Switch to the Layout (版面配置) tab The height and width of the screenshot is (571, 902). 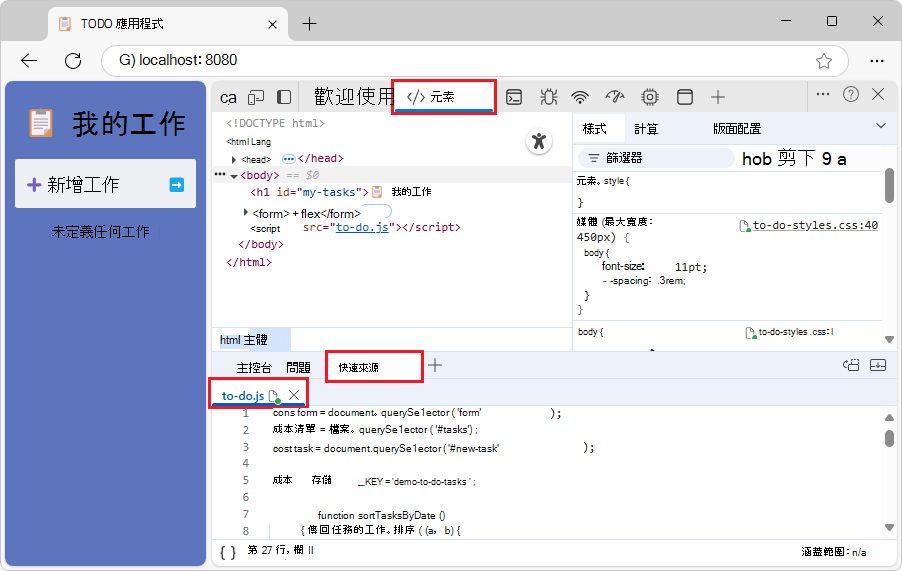coord(737,129)
